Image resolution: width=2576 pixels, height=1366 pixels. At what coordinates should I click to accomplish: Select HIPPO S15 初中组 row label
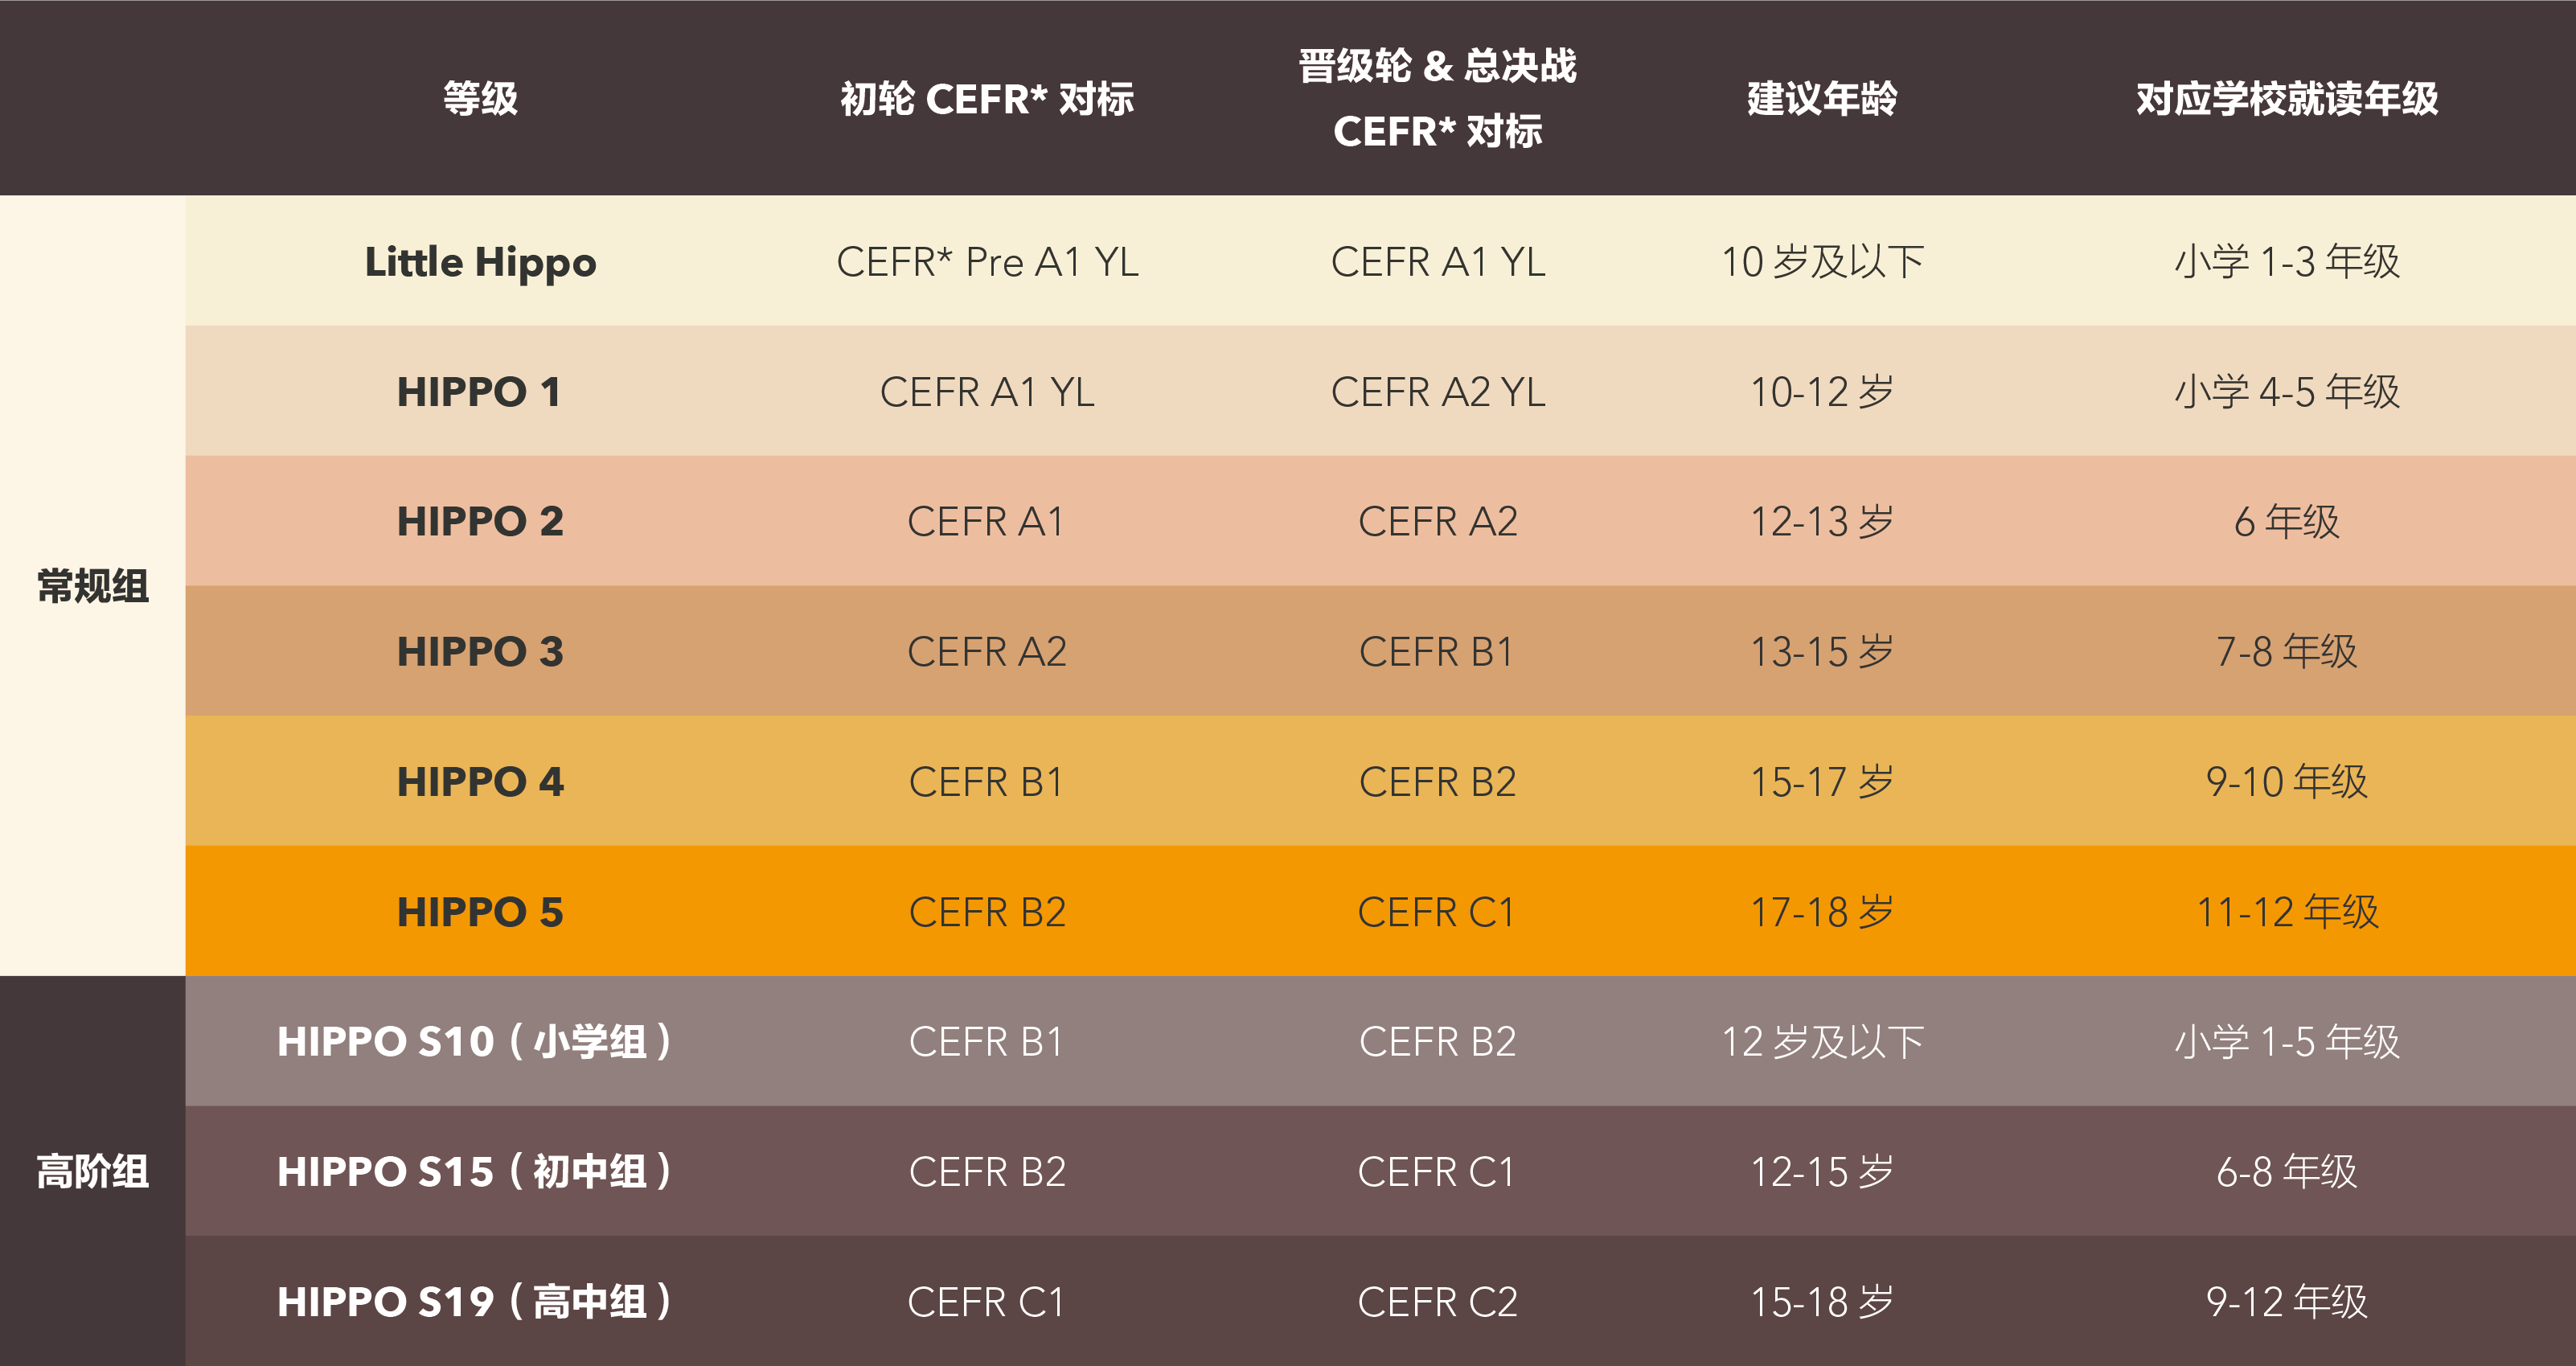point(474,1172)
